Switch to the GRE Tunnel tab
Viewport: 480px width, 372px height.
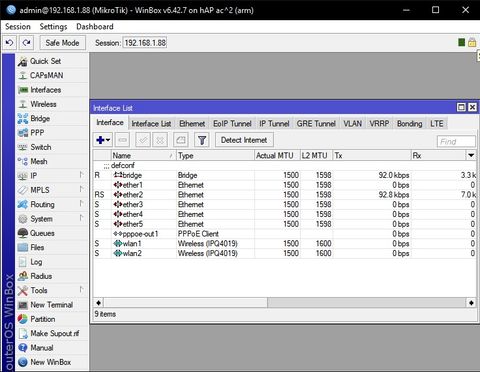pyautogui.click(x=316, y=124)
